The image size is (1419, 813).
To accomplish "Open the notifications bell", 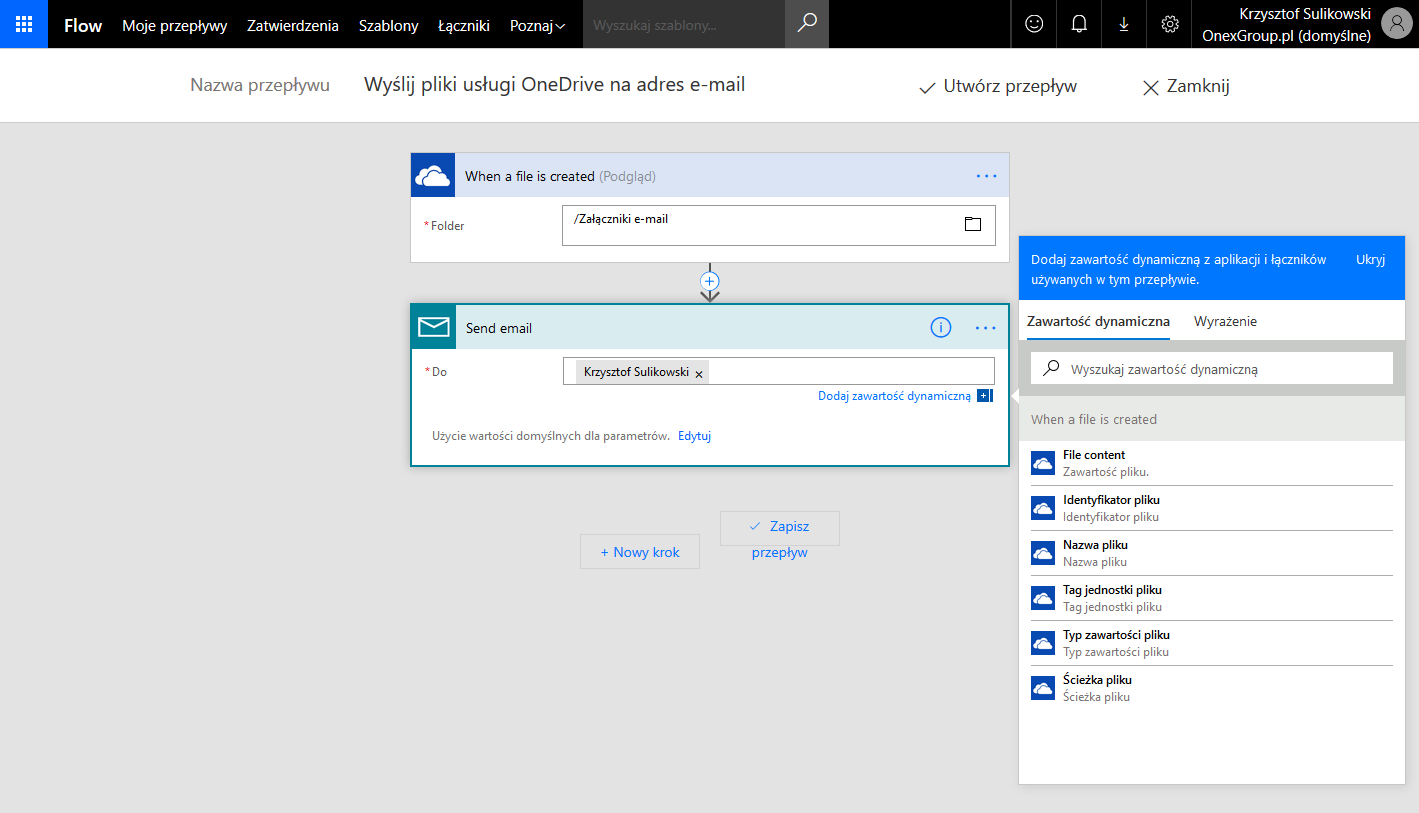I will click(1079, 24).
